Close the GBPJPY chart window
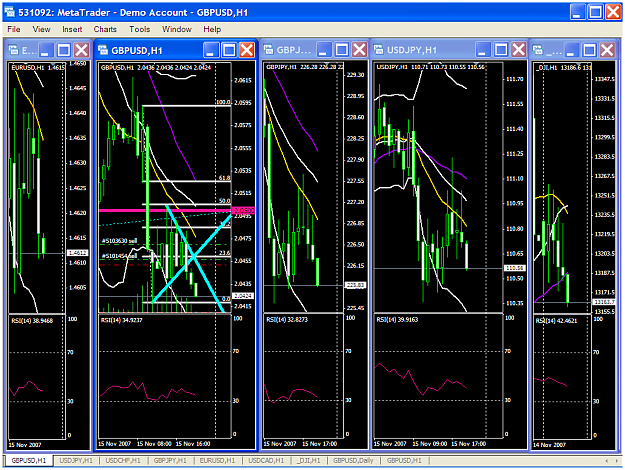 [x=360, y=50]
